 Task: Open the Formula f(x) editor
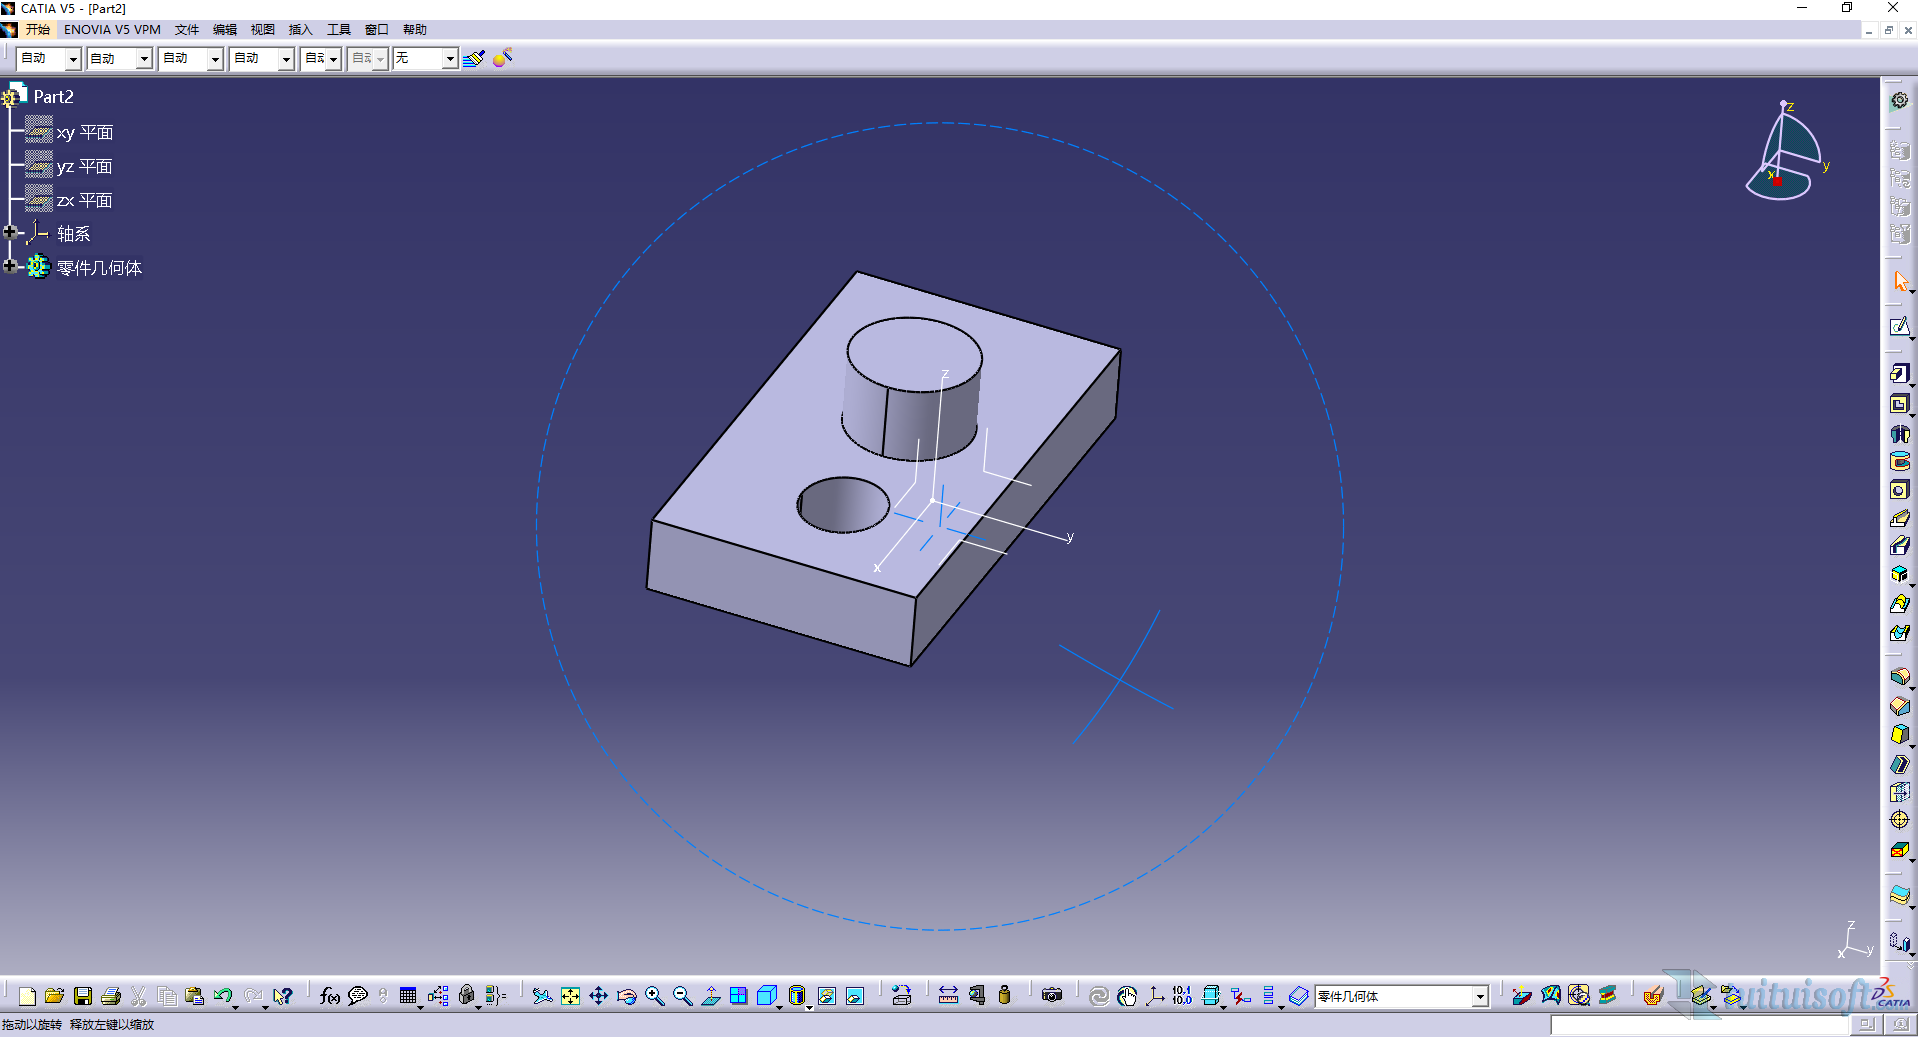(x=329, y=996)
